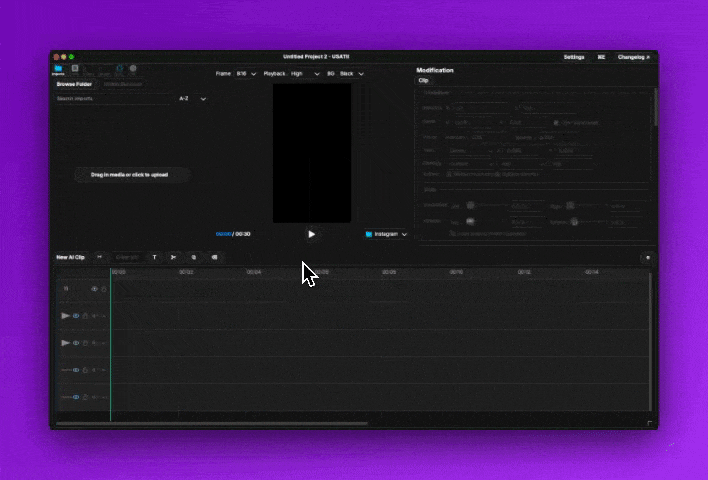
Task: Open the Frame 9:16 aspect dropdown
Action: coord(245,74)
